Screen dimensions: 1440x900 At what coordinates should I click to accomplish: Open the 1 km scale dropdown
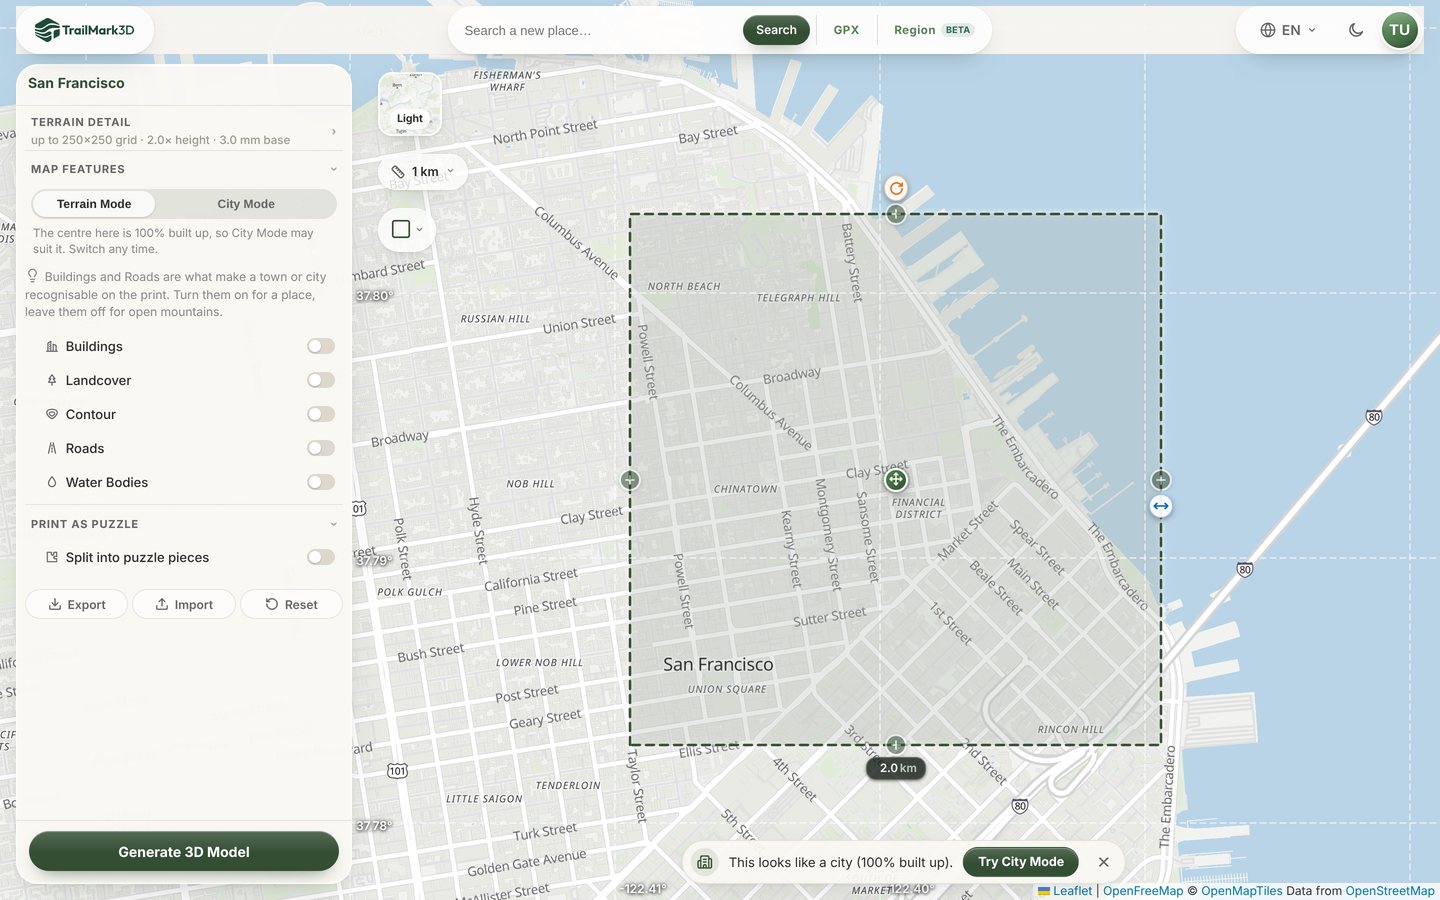pos(423,171)
